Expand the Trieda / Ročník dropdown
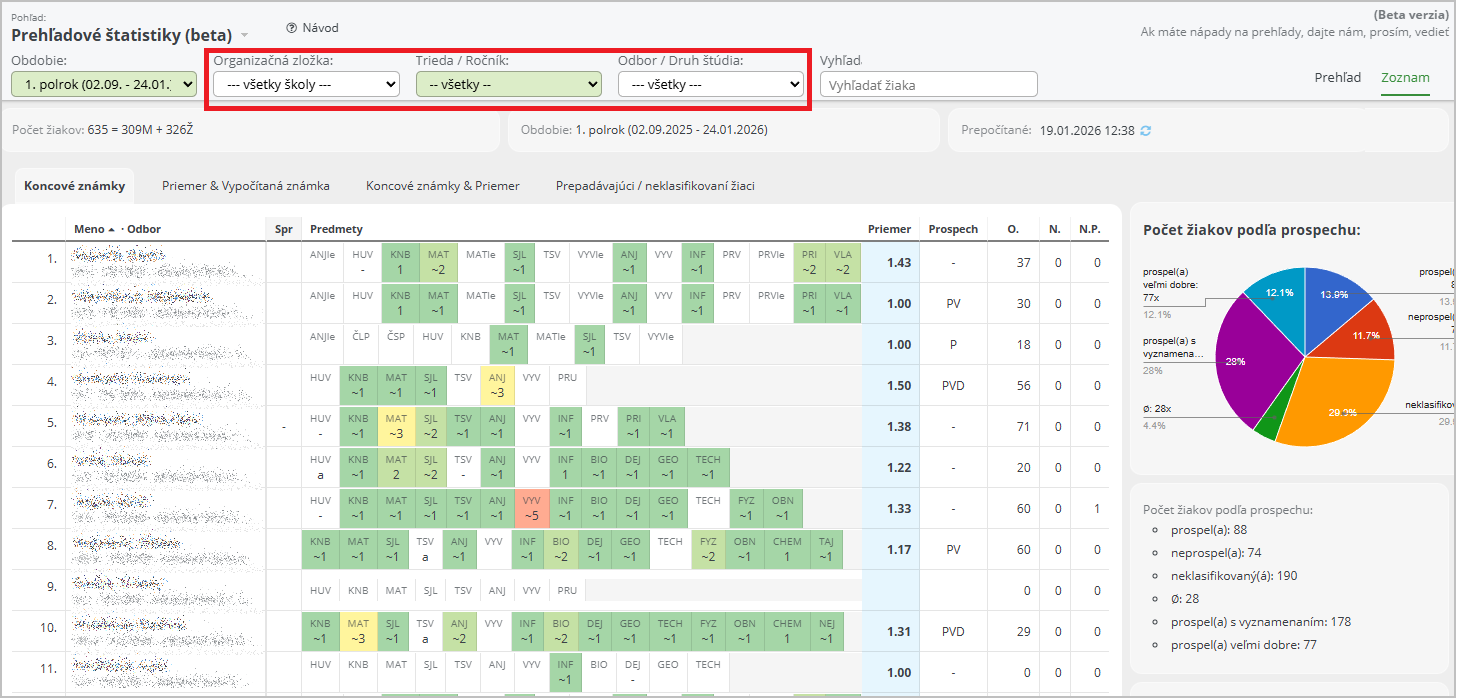1459x698 pixels. [508, 85]
